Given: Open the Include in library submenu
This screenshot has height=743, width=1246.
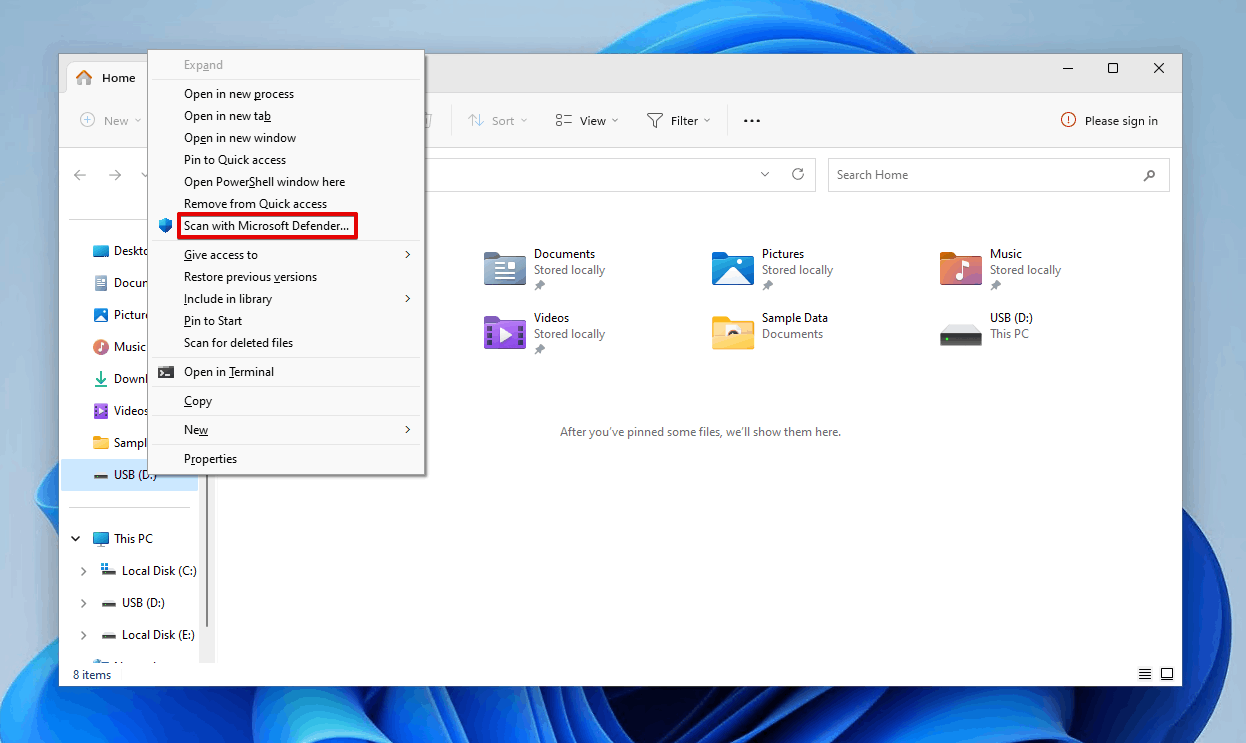Looking at the screenshot, I should click(x=286, y=299).
